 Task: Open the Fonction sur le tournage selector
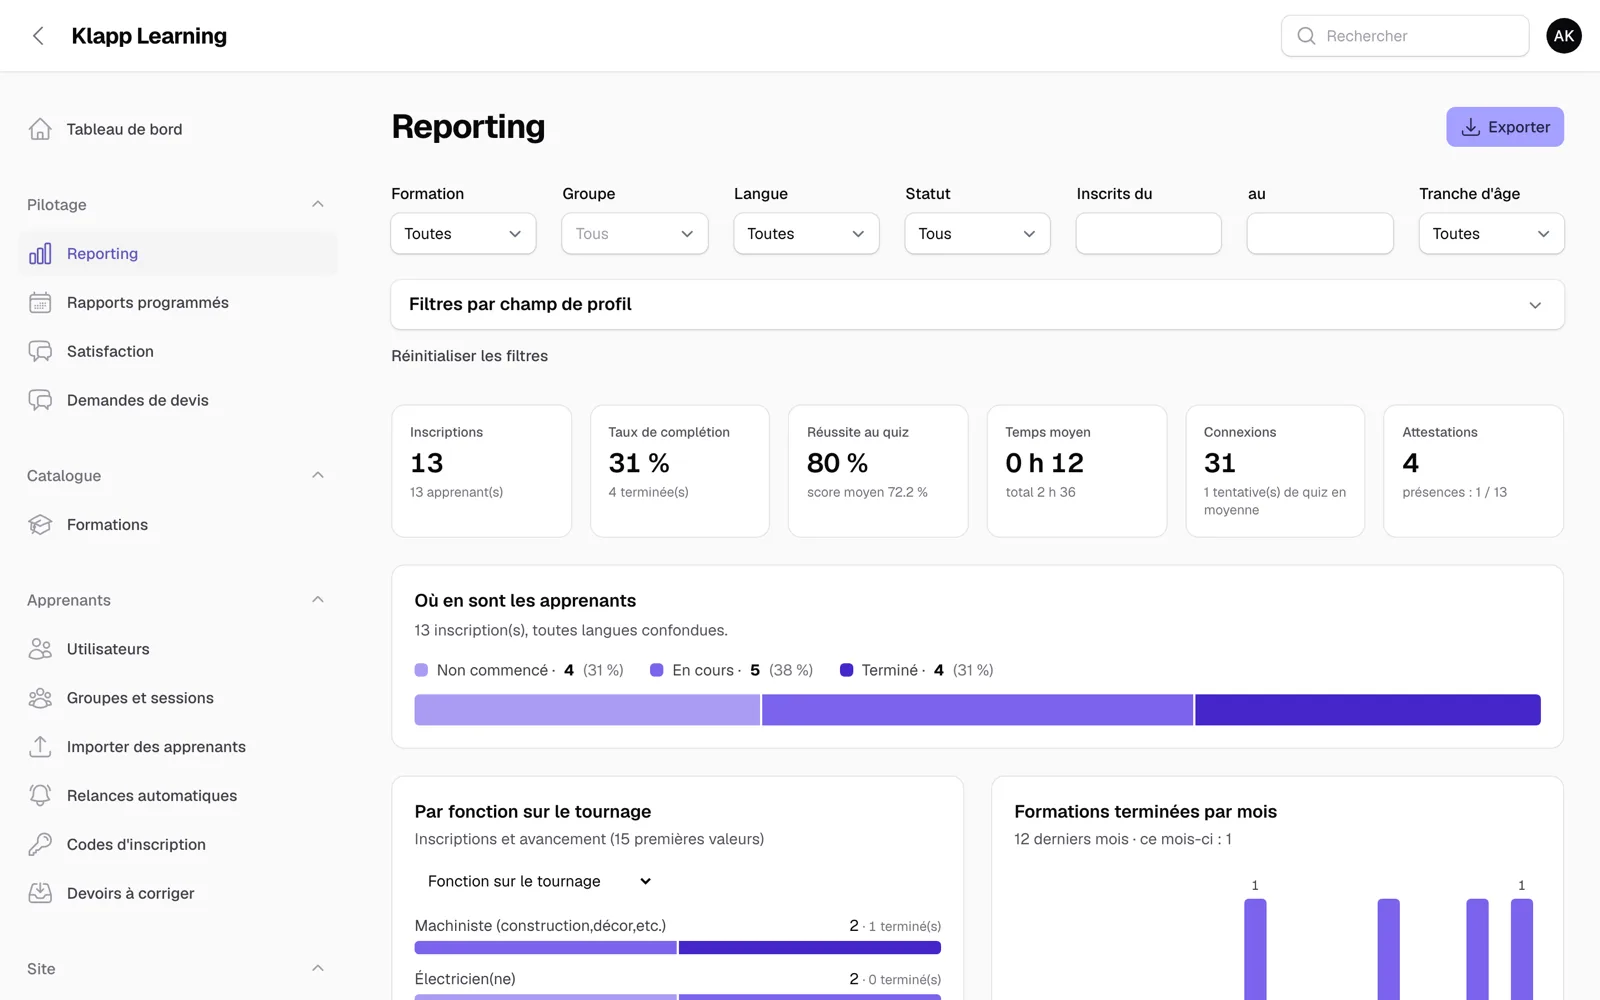[540, 881]
